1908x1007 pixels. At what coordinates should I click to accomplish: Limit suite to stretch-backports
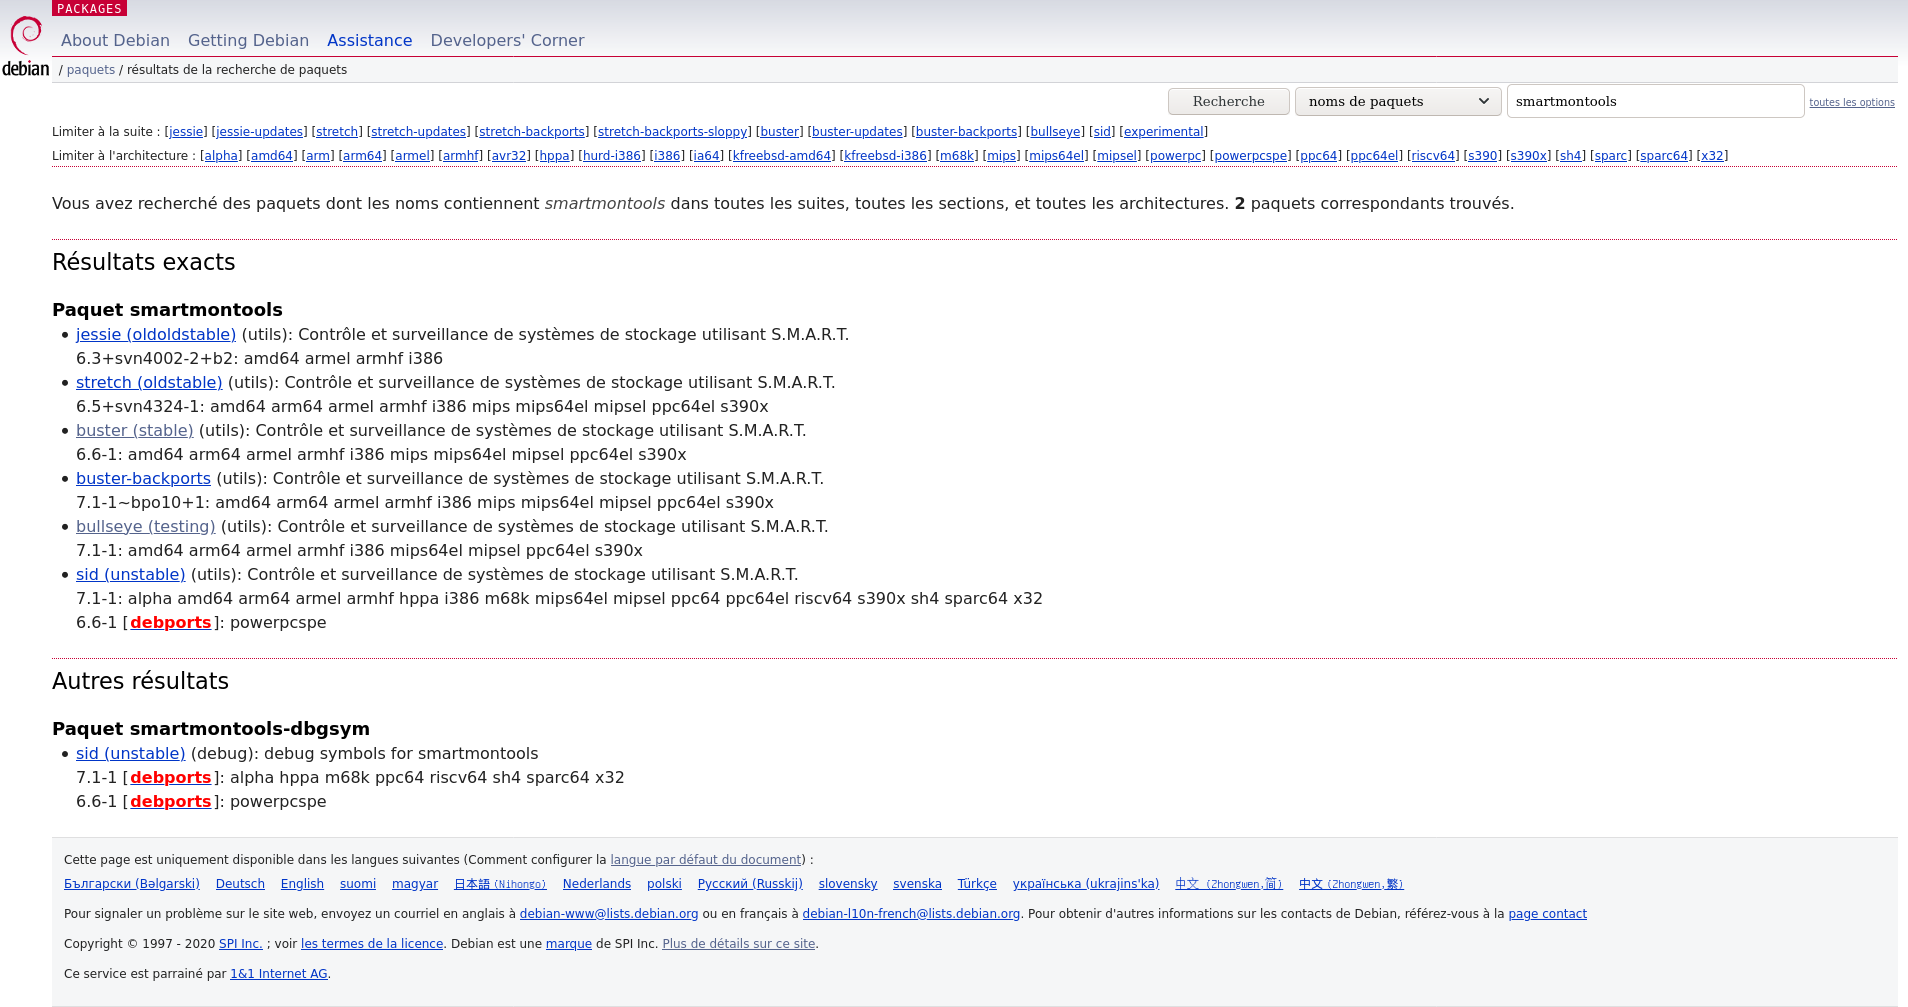pyautogui.click(x=531, y=132)
